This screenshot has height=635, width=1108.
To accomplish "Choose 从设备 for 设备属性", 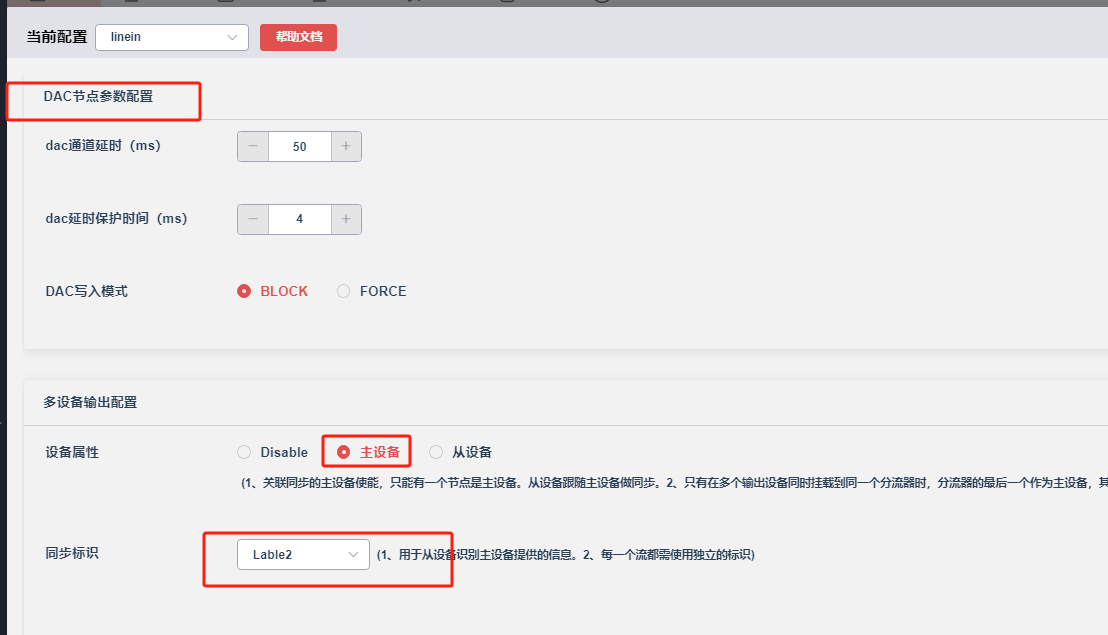I will (461, 452).
